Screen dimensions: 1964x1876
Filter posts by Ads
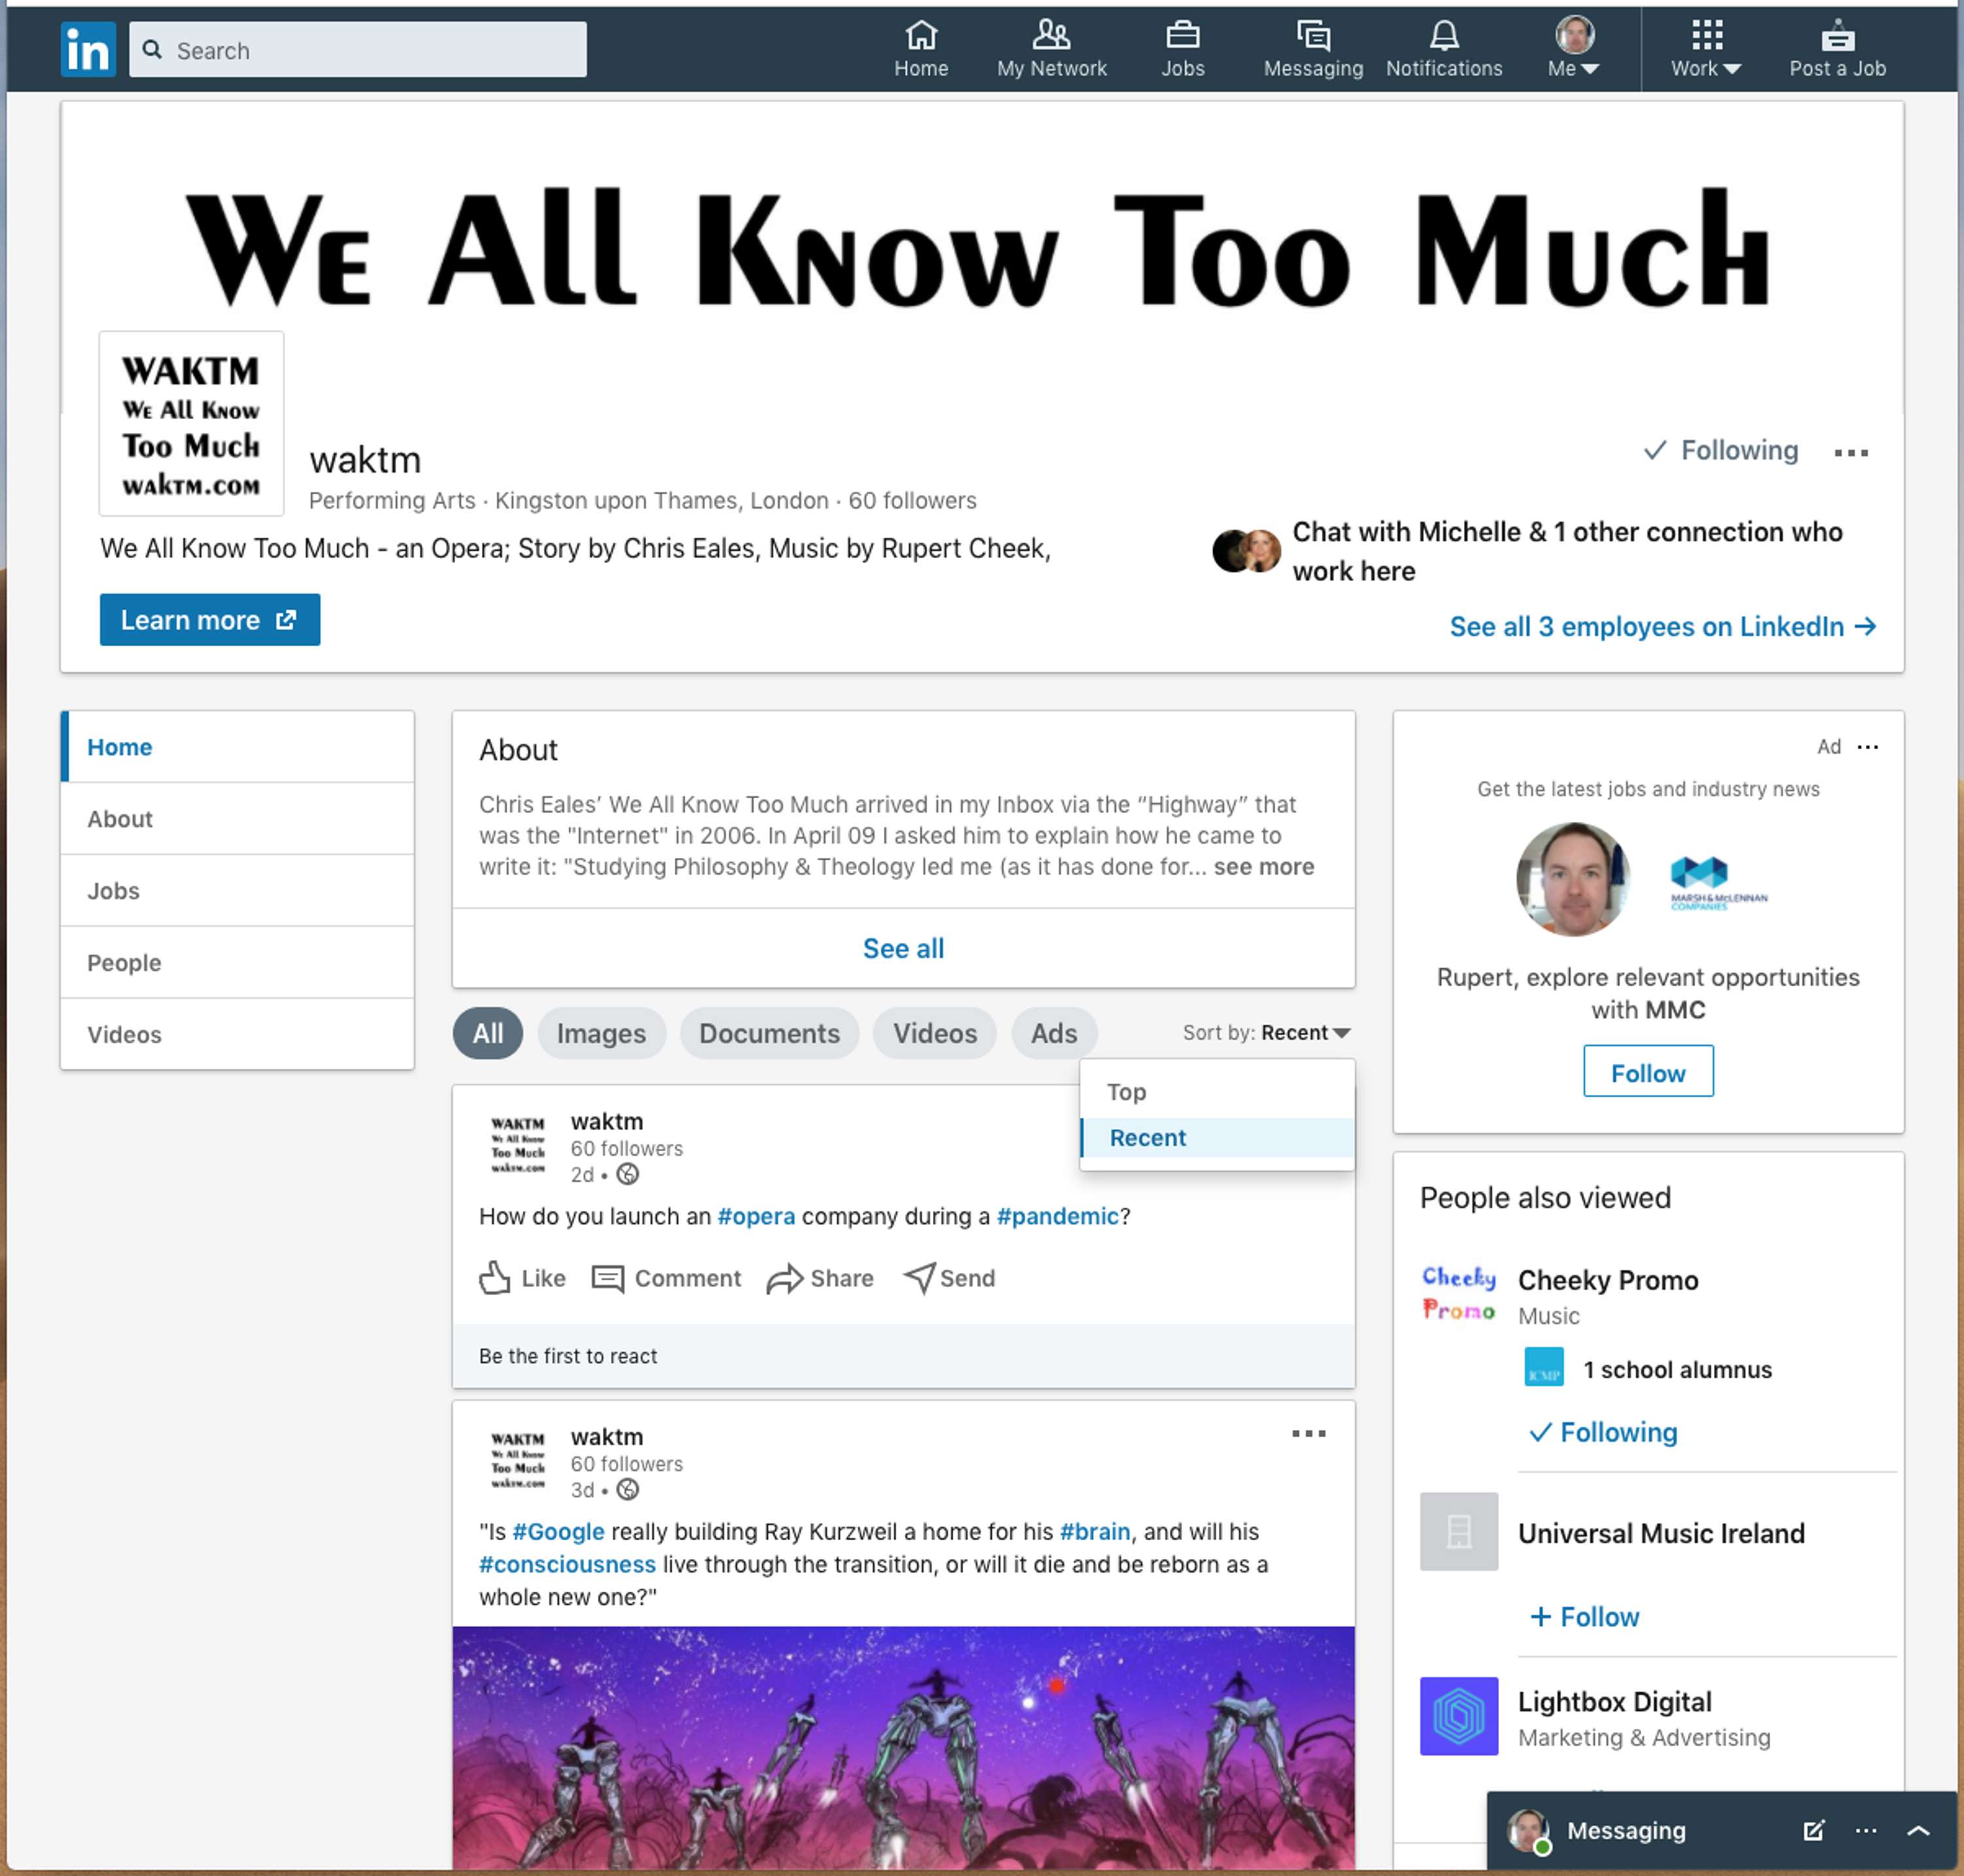[1054, 1033]
